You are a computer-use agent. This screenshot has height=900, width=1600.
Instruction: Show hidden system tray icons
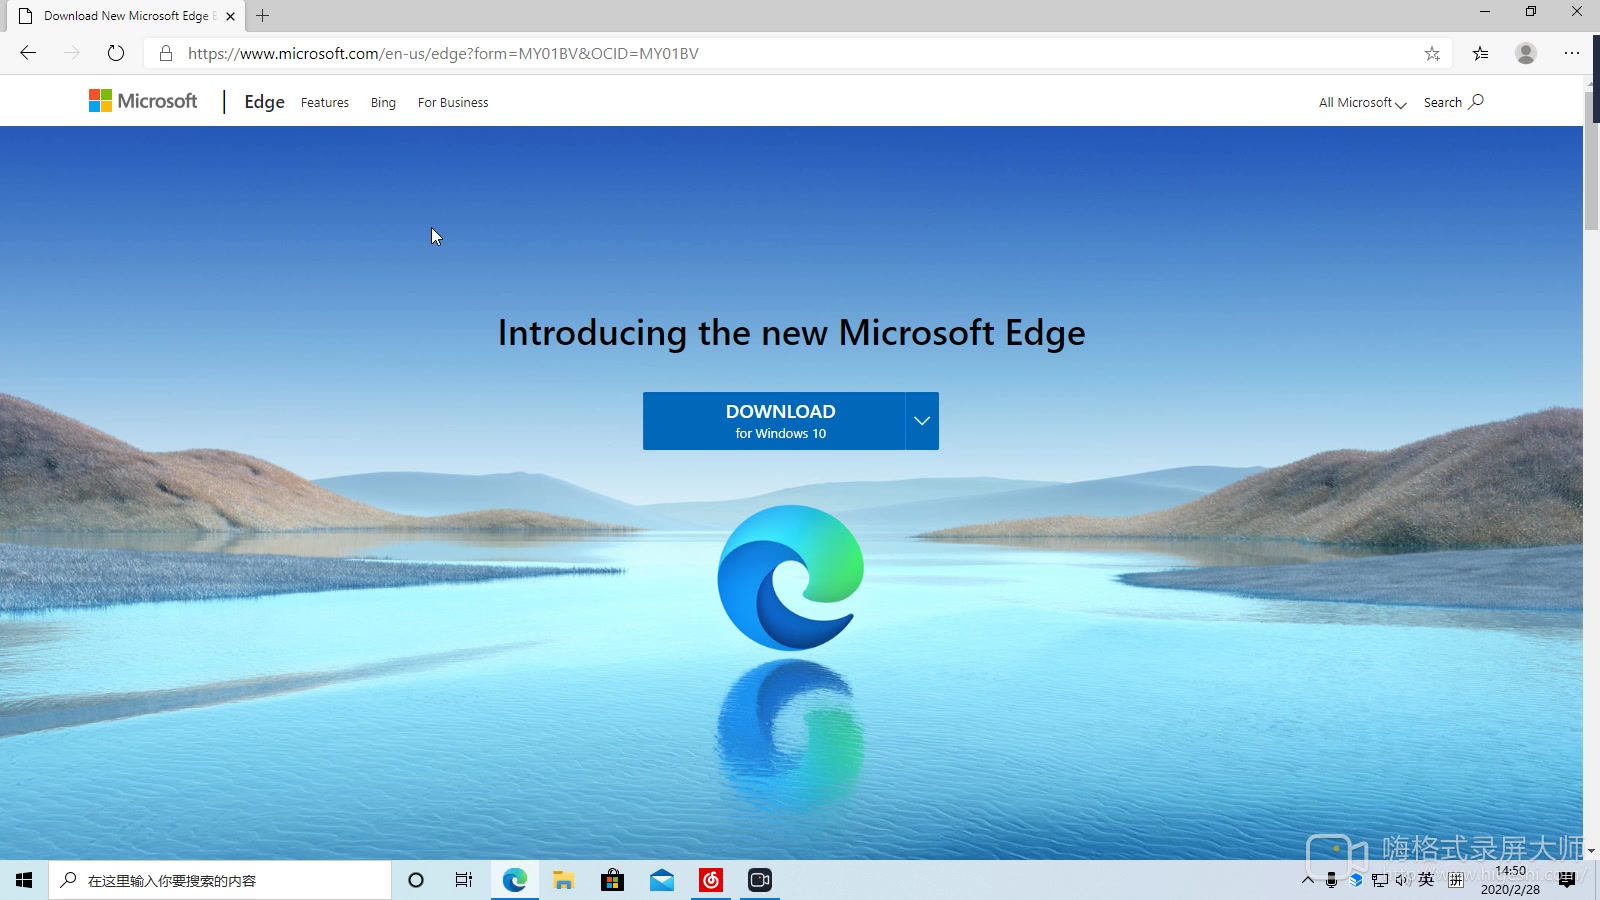pyautogui.click(x=1308, y=880)
